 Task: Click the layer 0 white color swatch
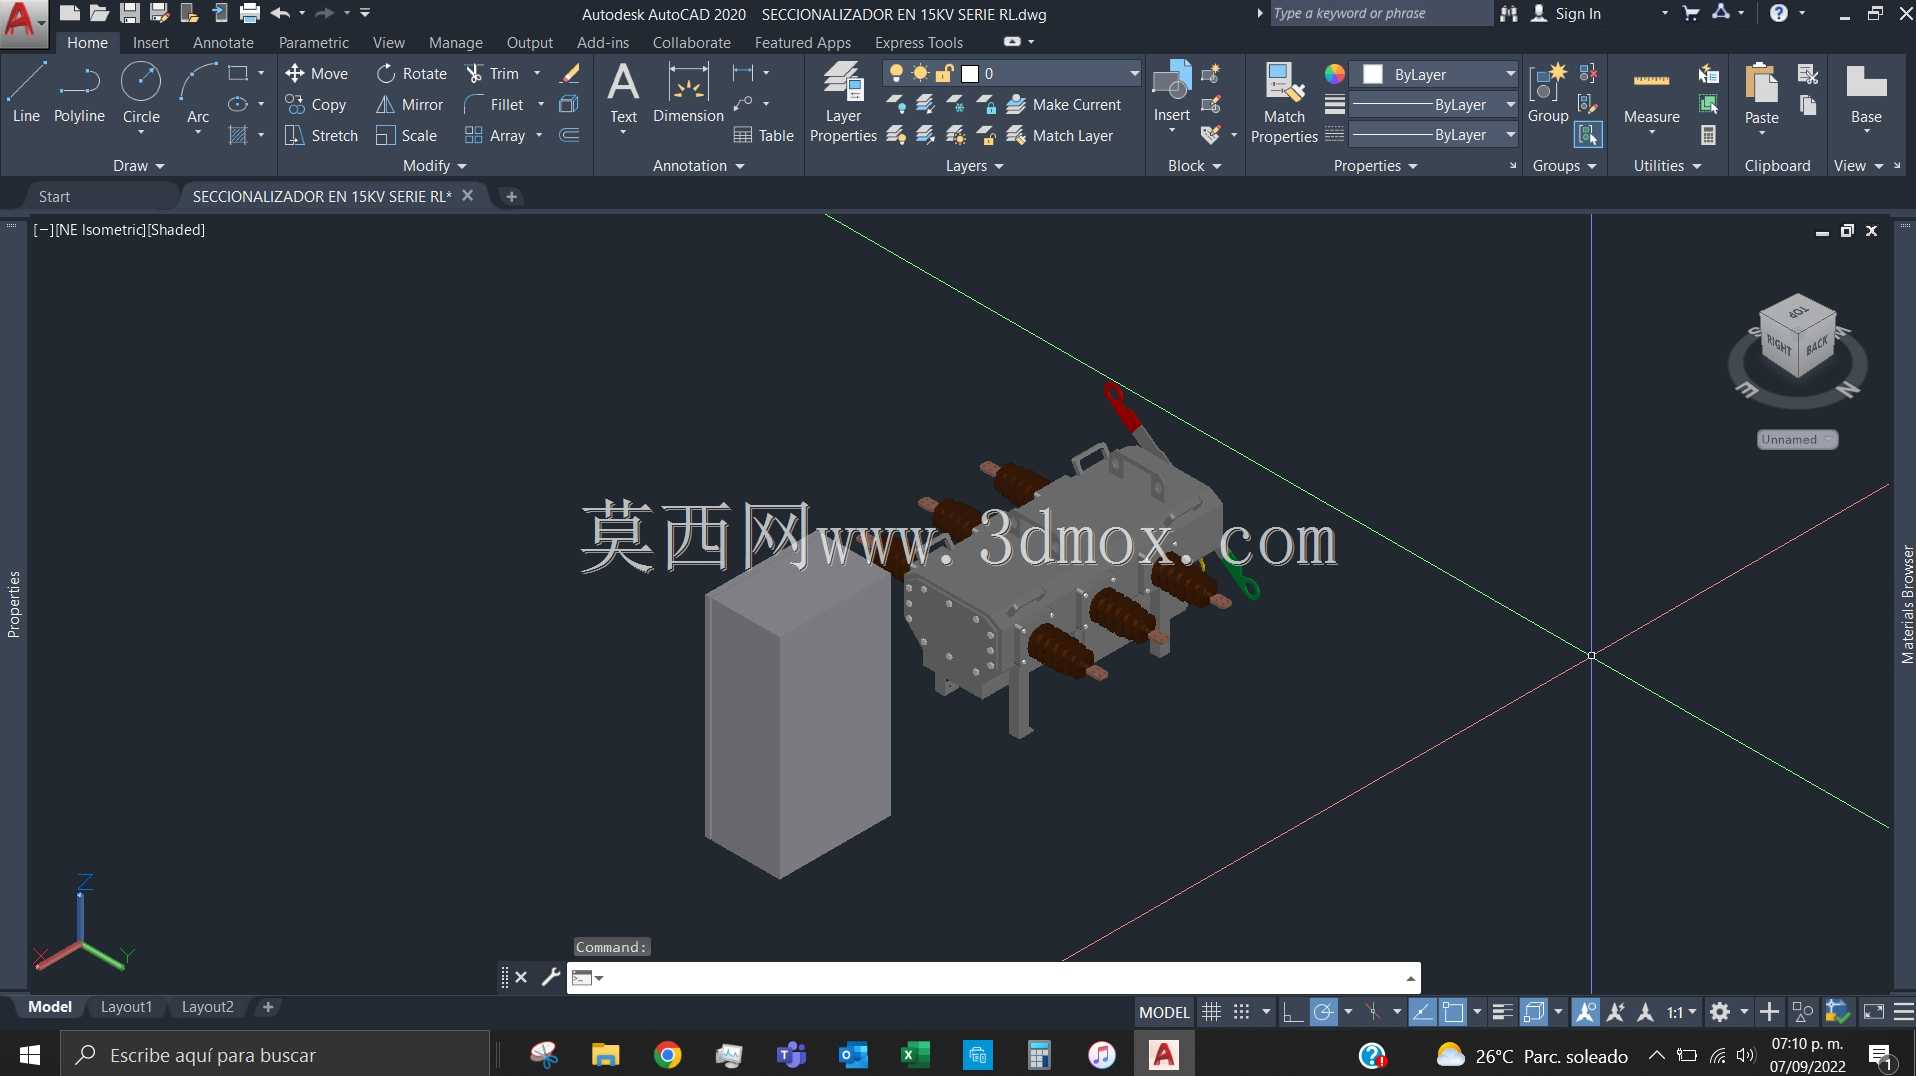point(969,73)
